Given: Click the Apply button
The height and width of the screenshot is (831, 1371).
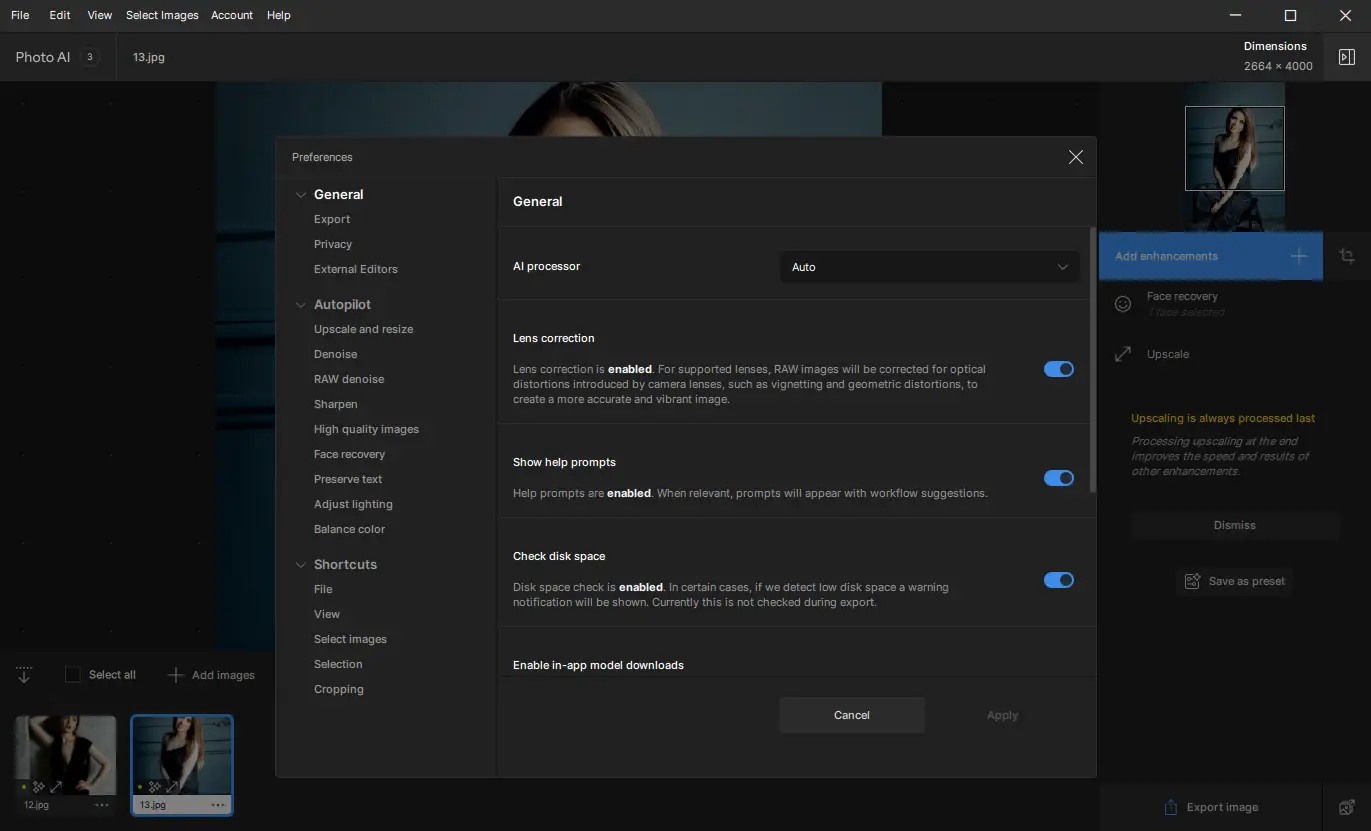Looking at the screenshot, I should click(1002, 715).
